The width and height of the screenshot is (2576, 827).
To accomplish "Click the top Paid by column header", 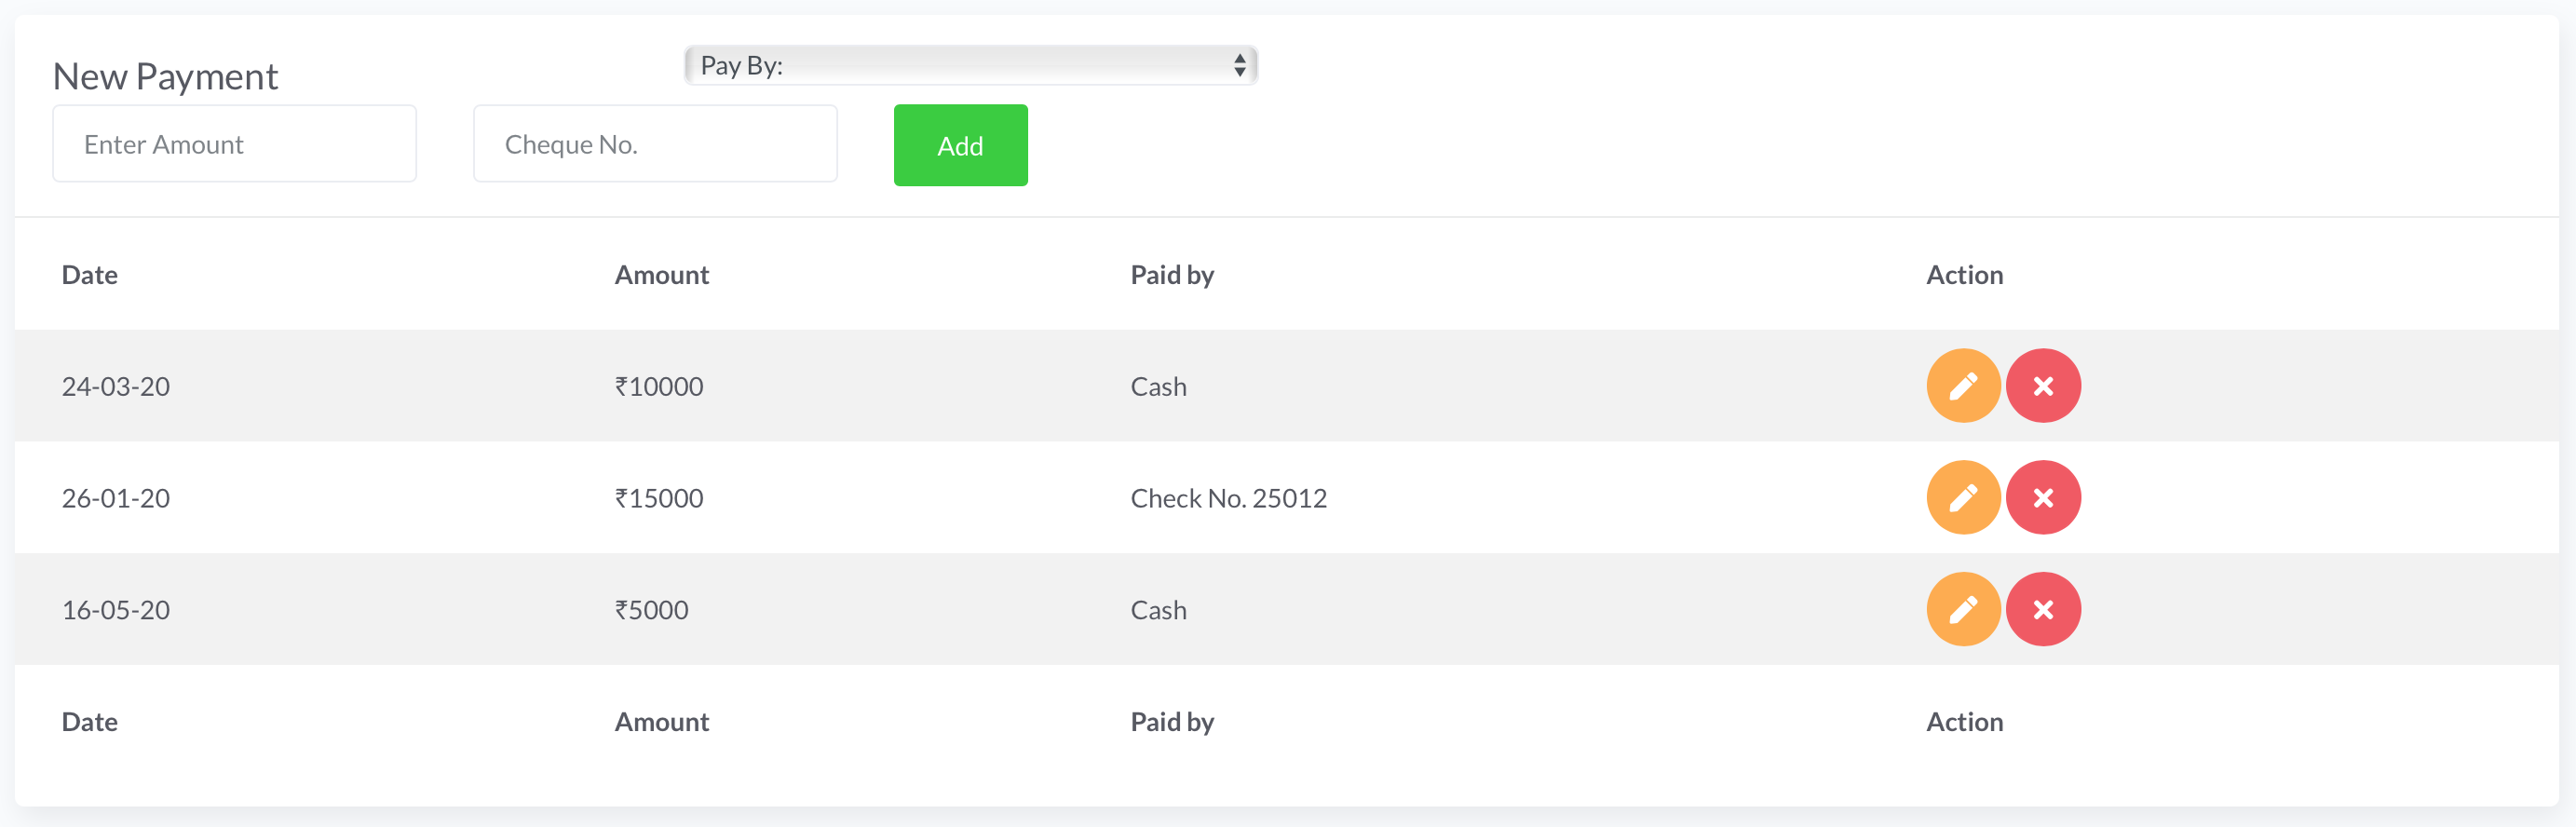I will (1171, 275).
